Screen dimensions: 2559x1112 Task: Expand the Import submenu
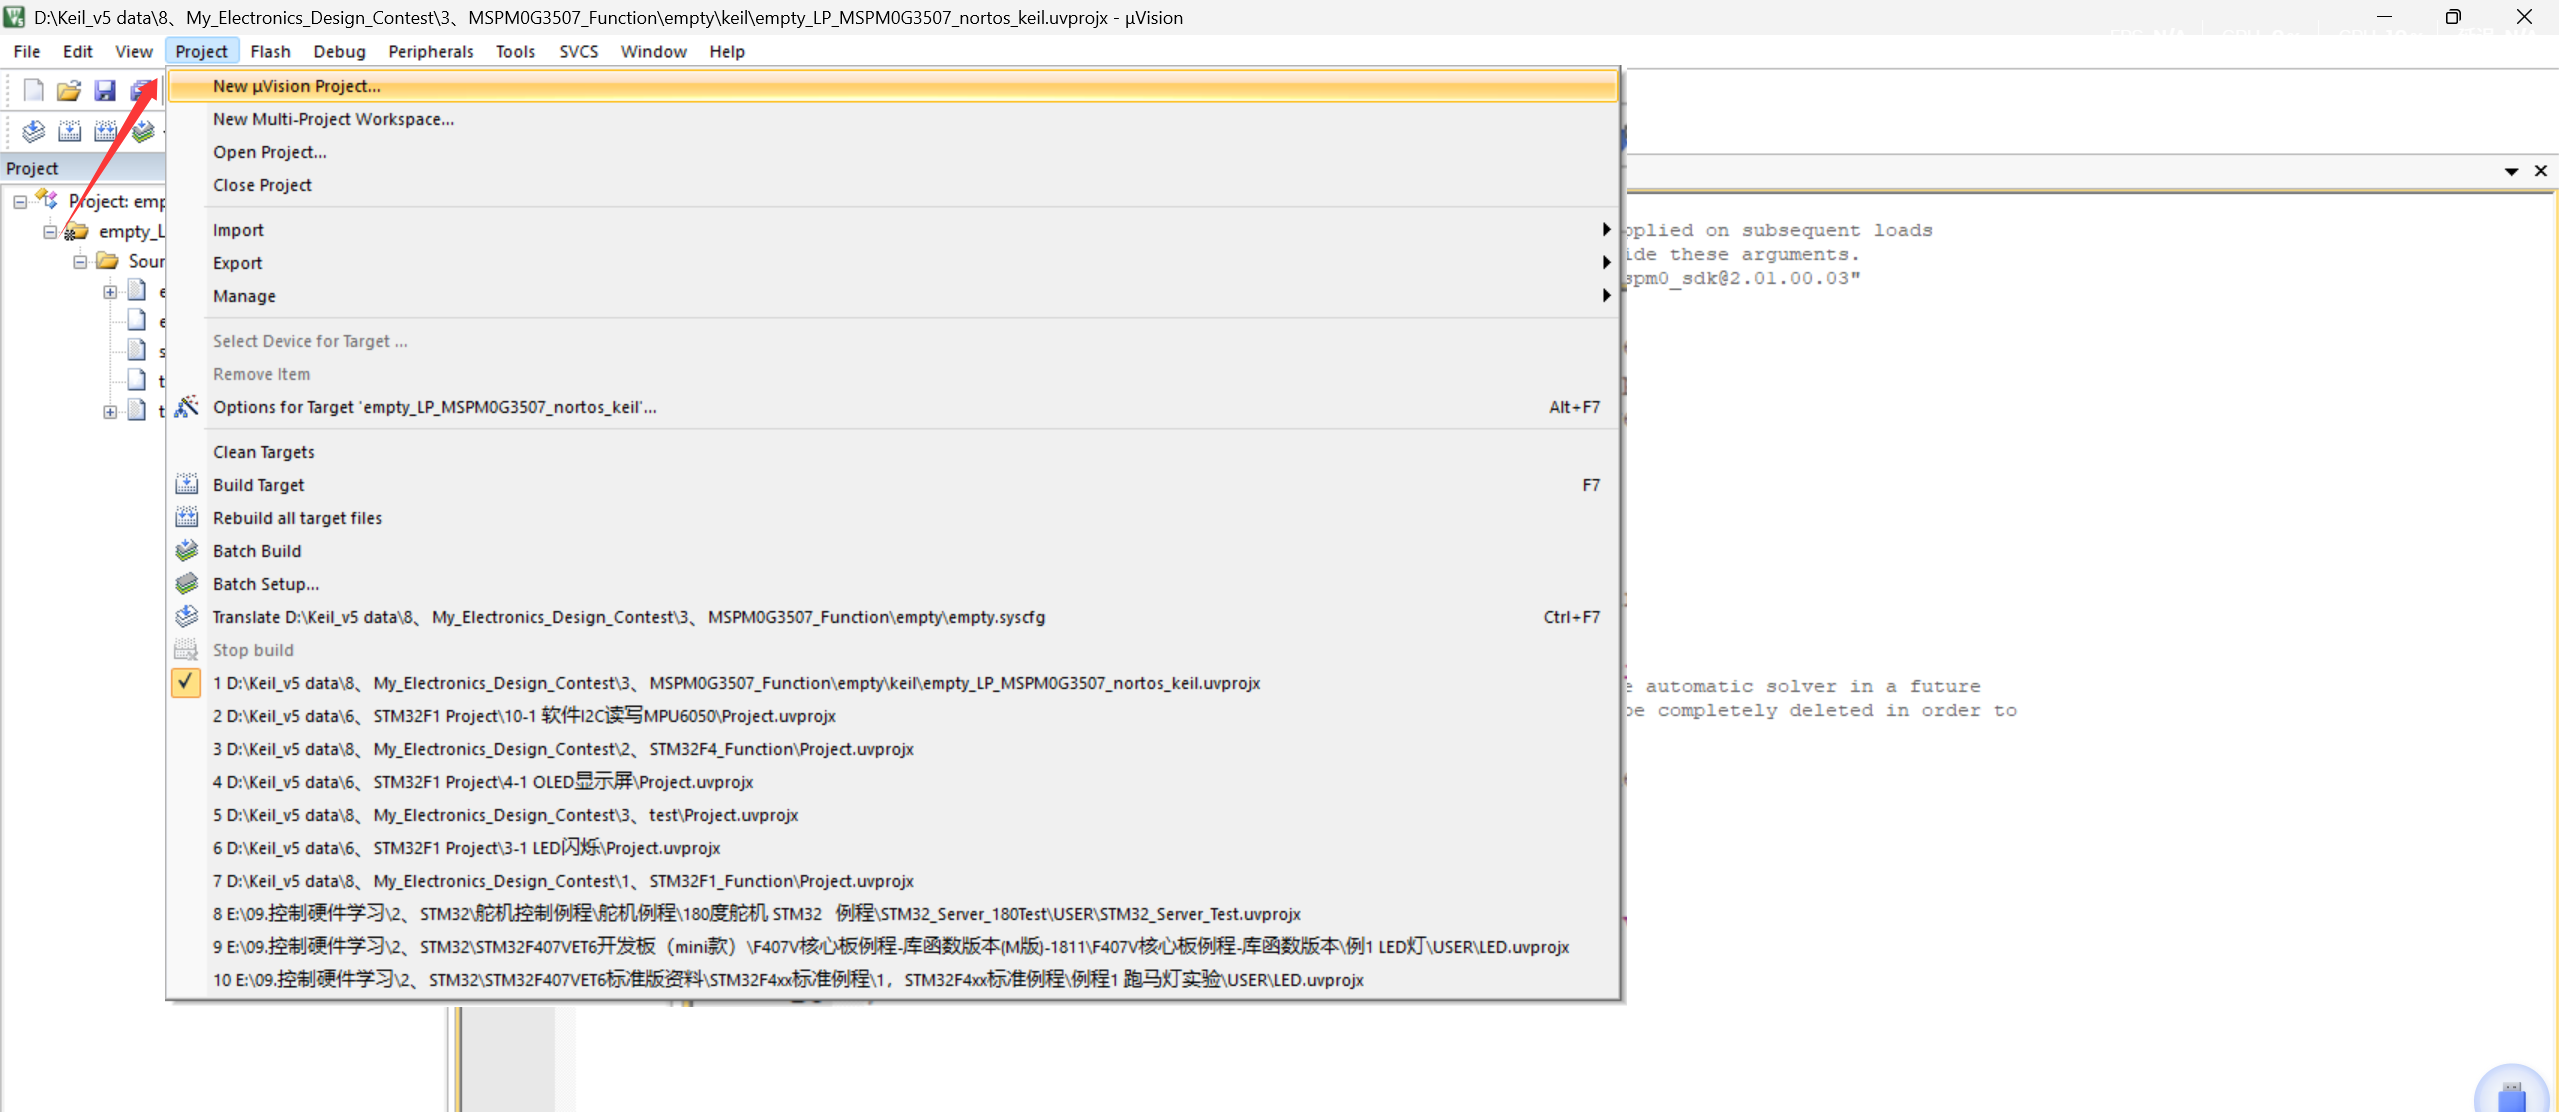click(x=238, y=230)
